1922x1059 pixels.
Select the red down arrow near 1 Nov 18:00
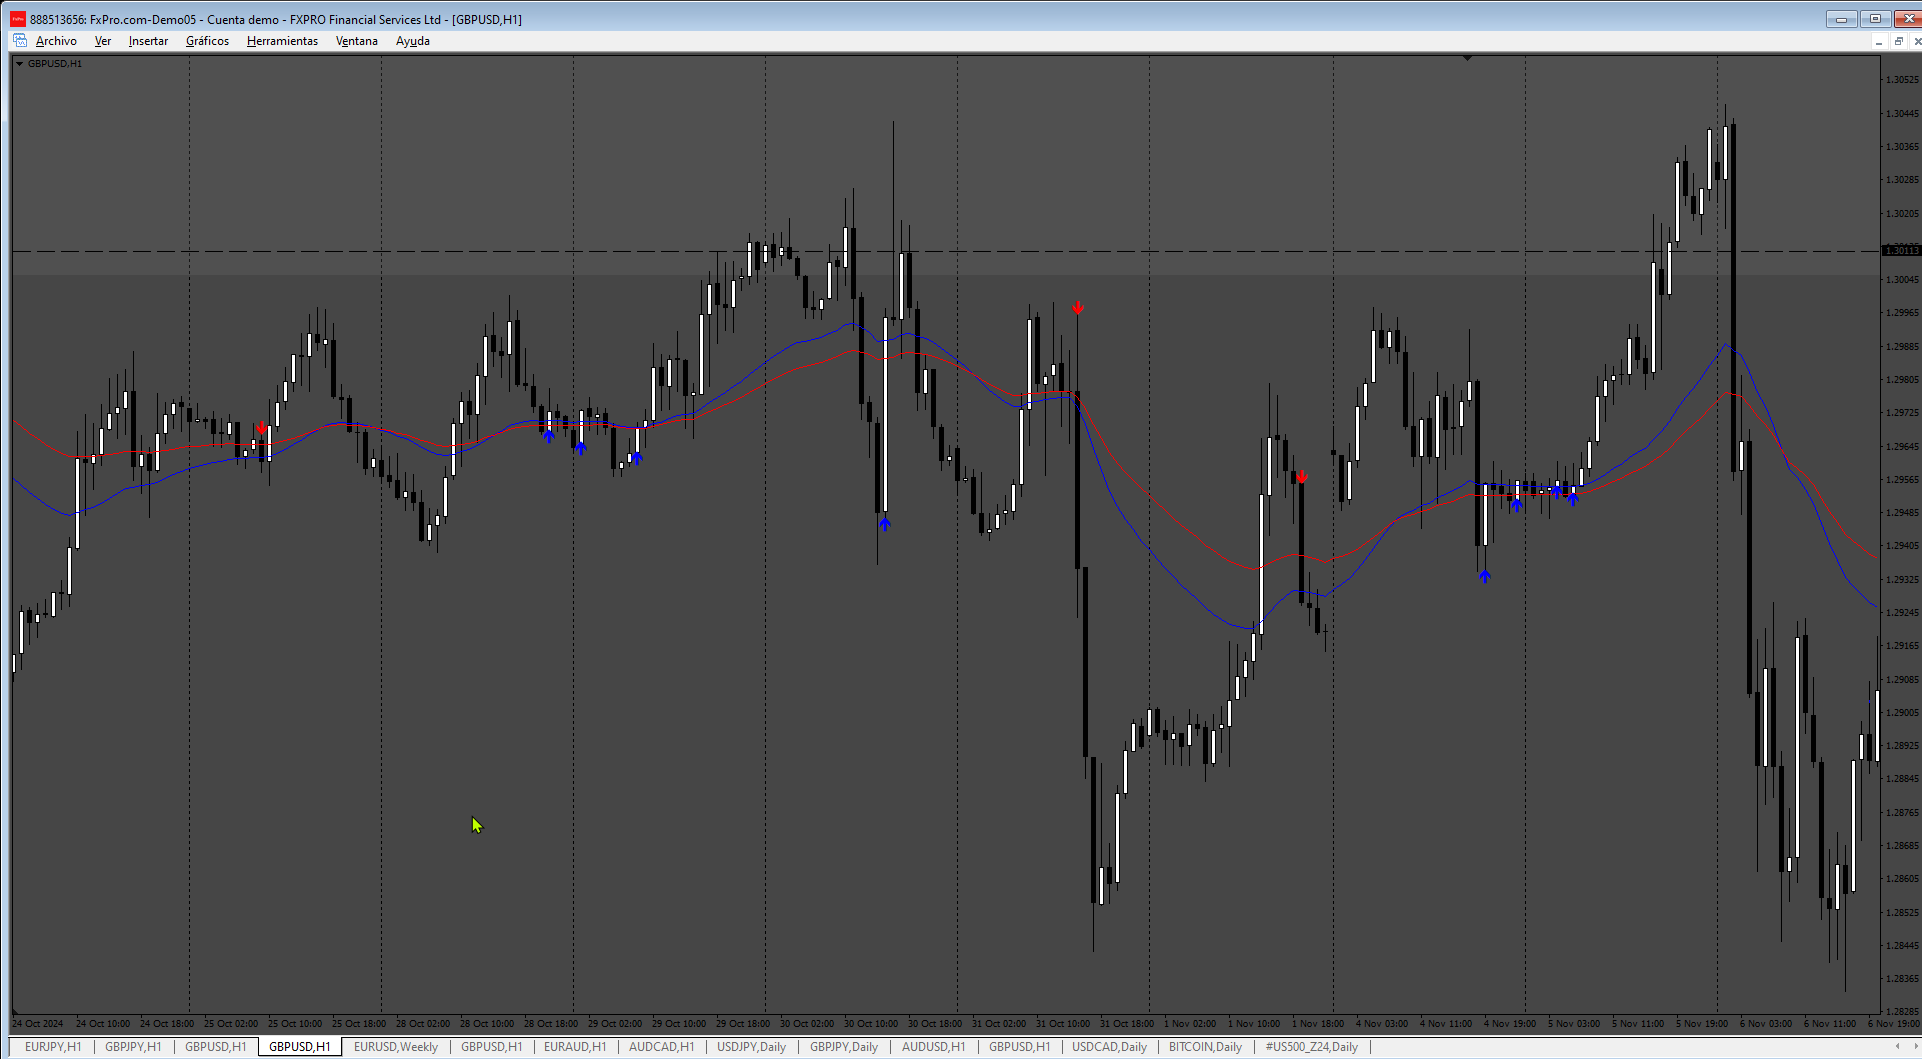click(1301, 477)
